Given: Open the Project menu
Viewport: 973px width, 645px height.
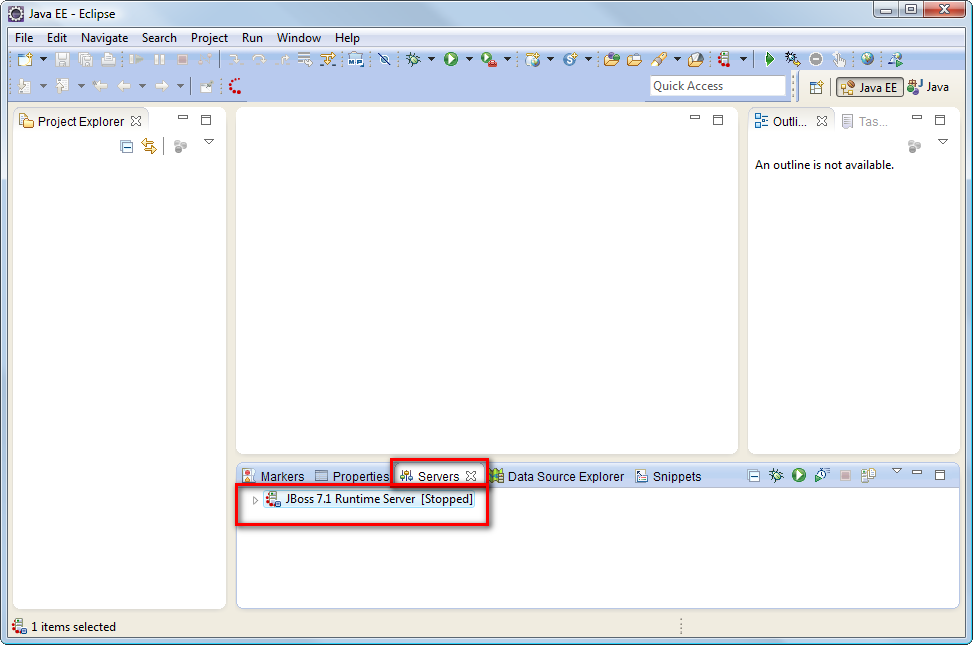Looking at the screenshot, I should pos(209,38).
